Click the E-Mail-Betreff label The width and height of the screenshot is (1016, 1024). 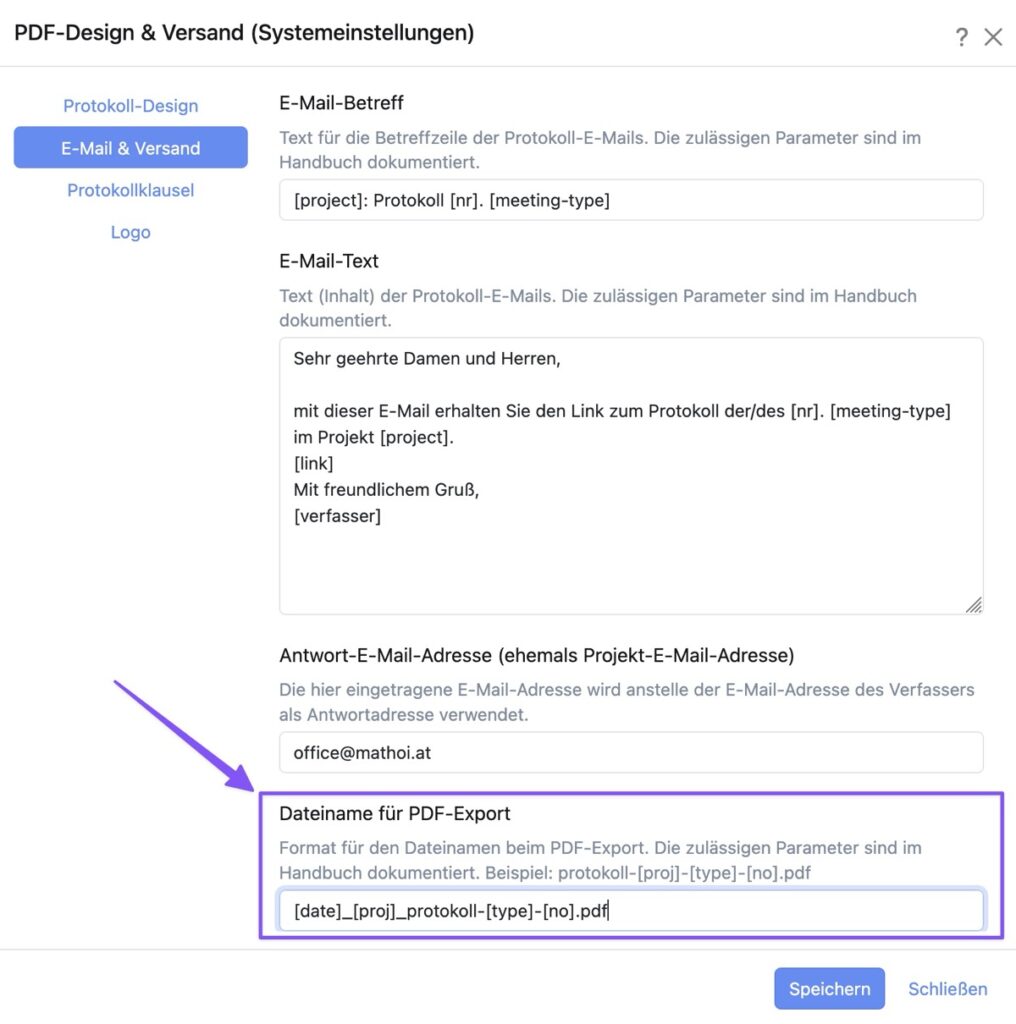pyautogui.click(x=341, y=103)
